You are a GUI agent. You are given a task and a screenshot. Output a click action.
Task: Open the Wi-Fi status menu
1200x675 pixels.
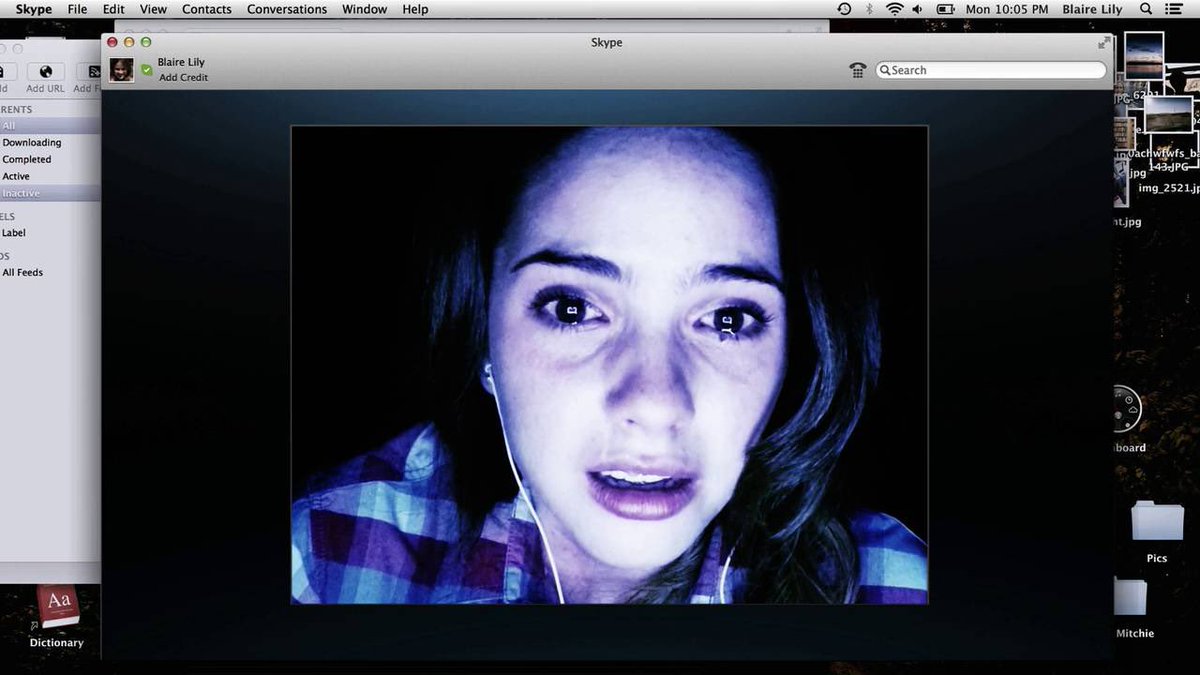[894, 9]
